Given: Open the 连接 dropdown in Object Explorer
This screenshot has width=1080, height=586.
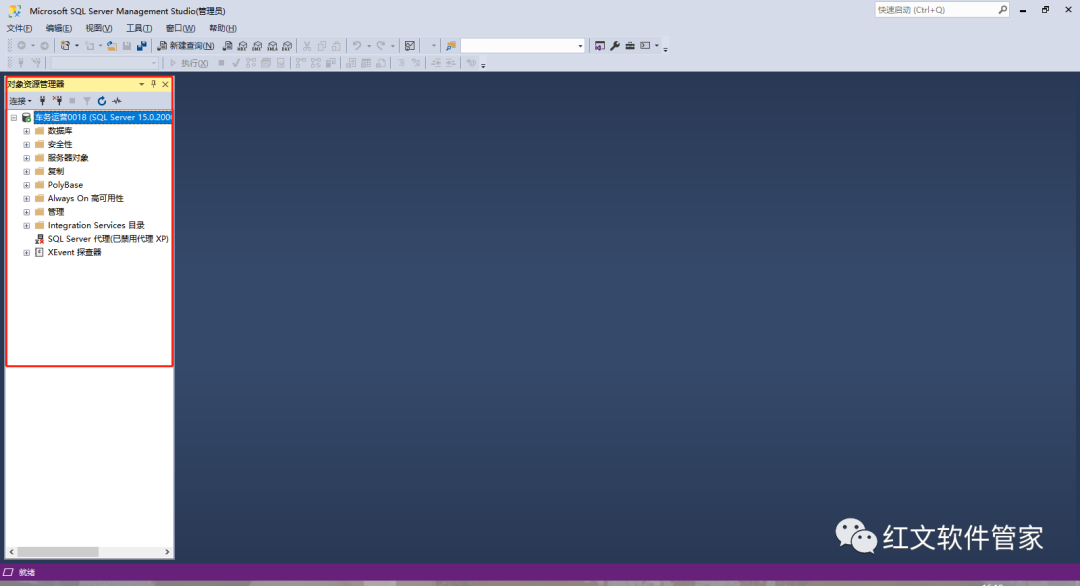Looking at the screenshot, I should pos(20,101).
